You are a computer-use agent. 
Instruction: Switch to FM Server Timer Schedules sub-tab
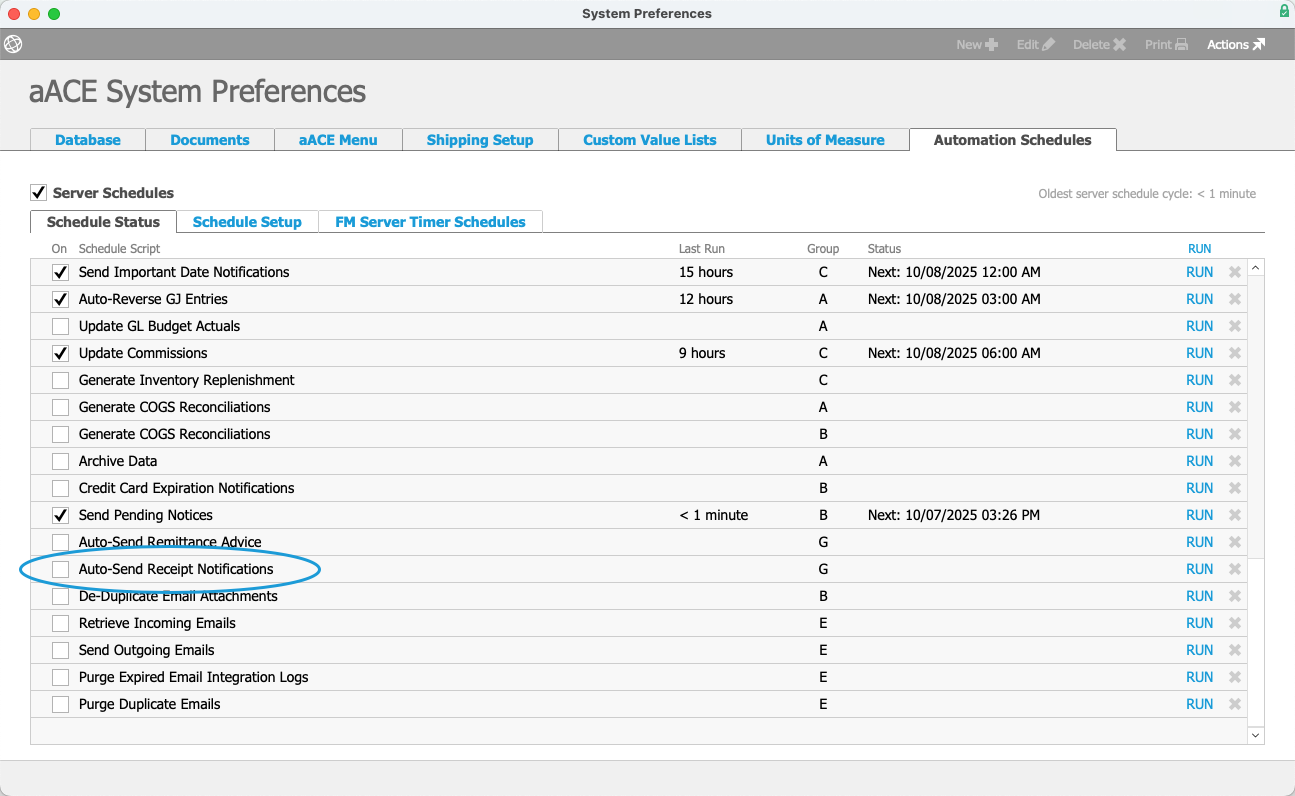point(430,222)
